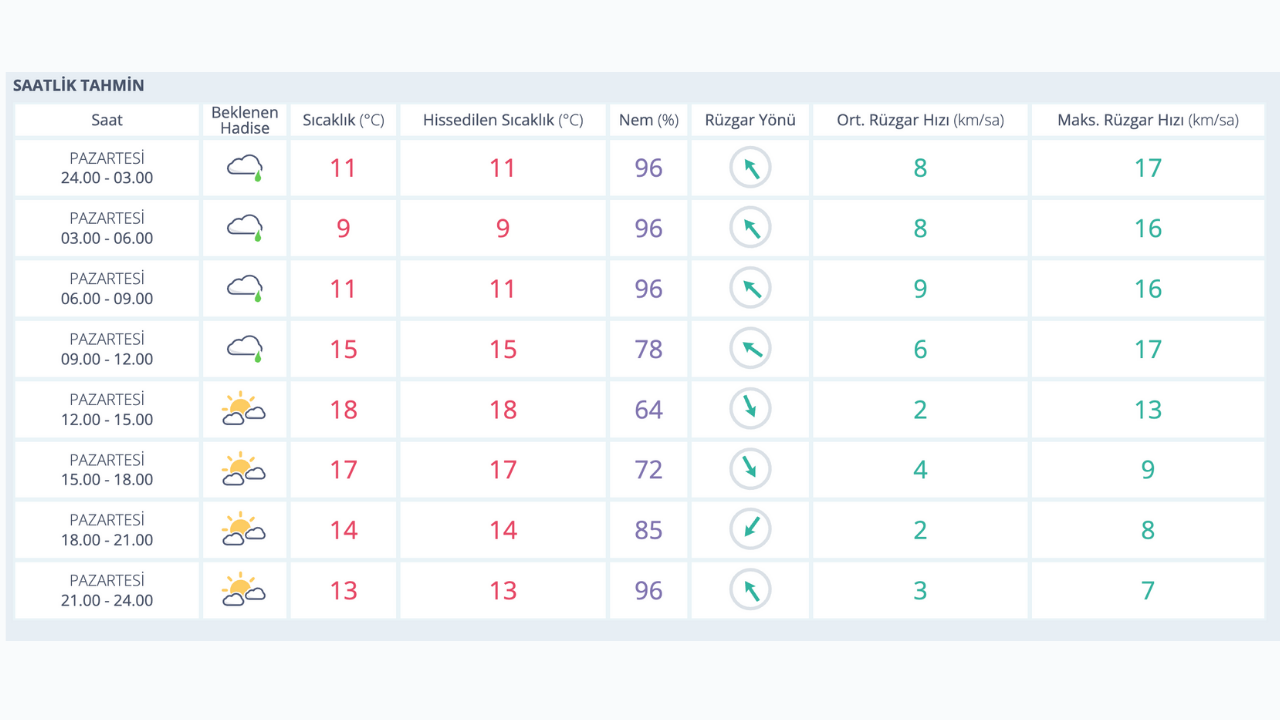
Task: Select the Beklenen Hadise column header
Action: point(245,120)
